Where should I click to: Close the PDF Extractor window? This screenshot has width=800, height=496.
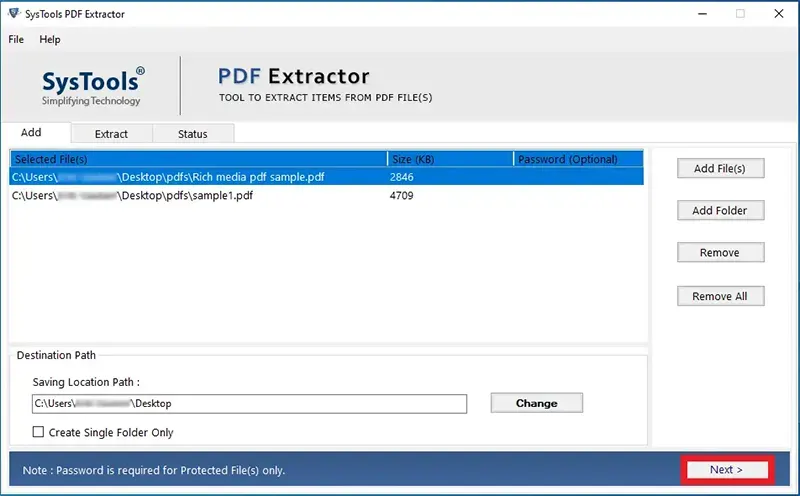click(x=779, y=14)
